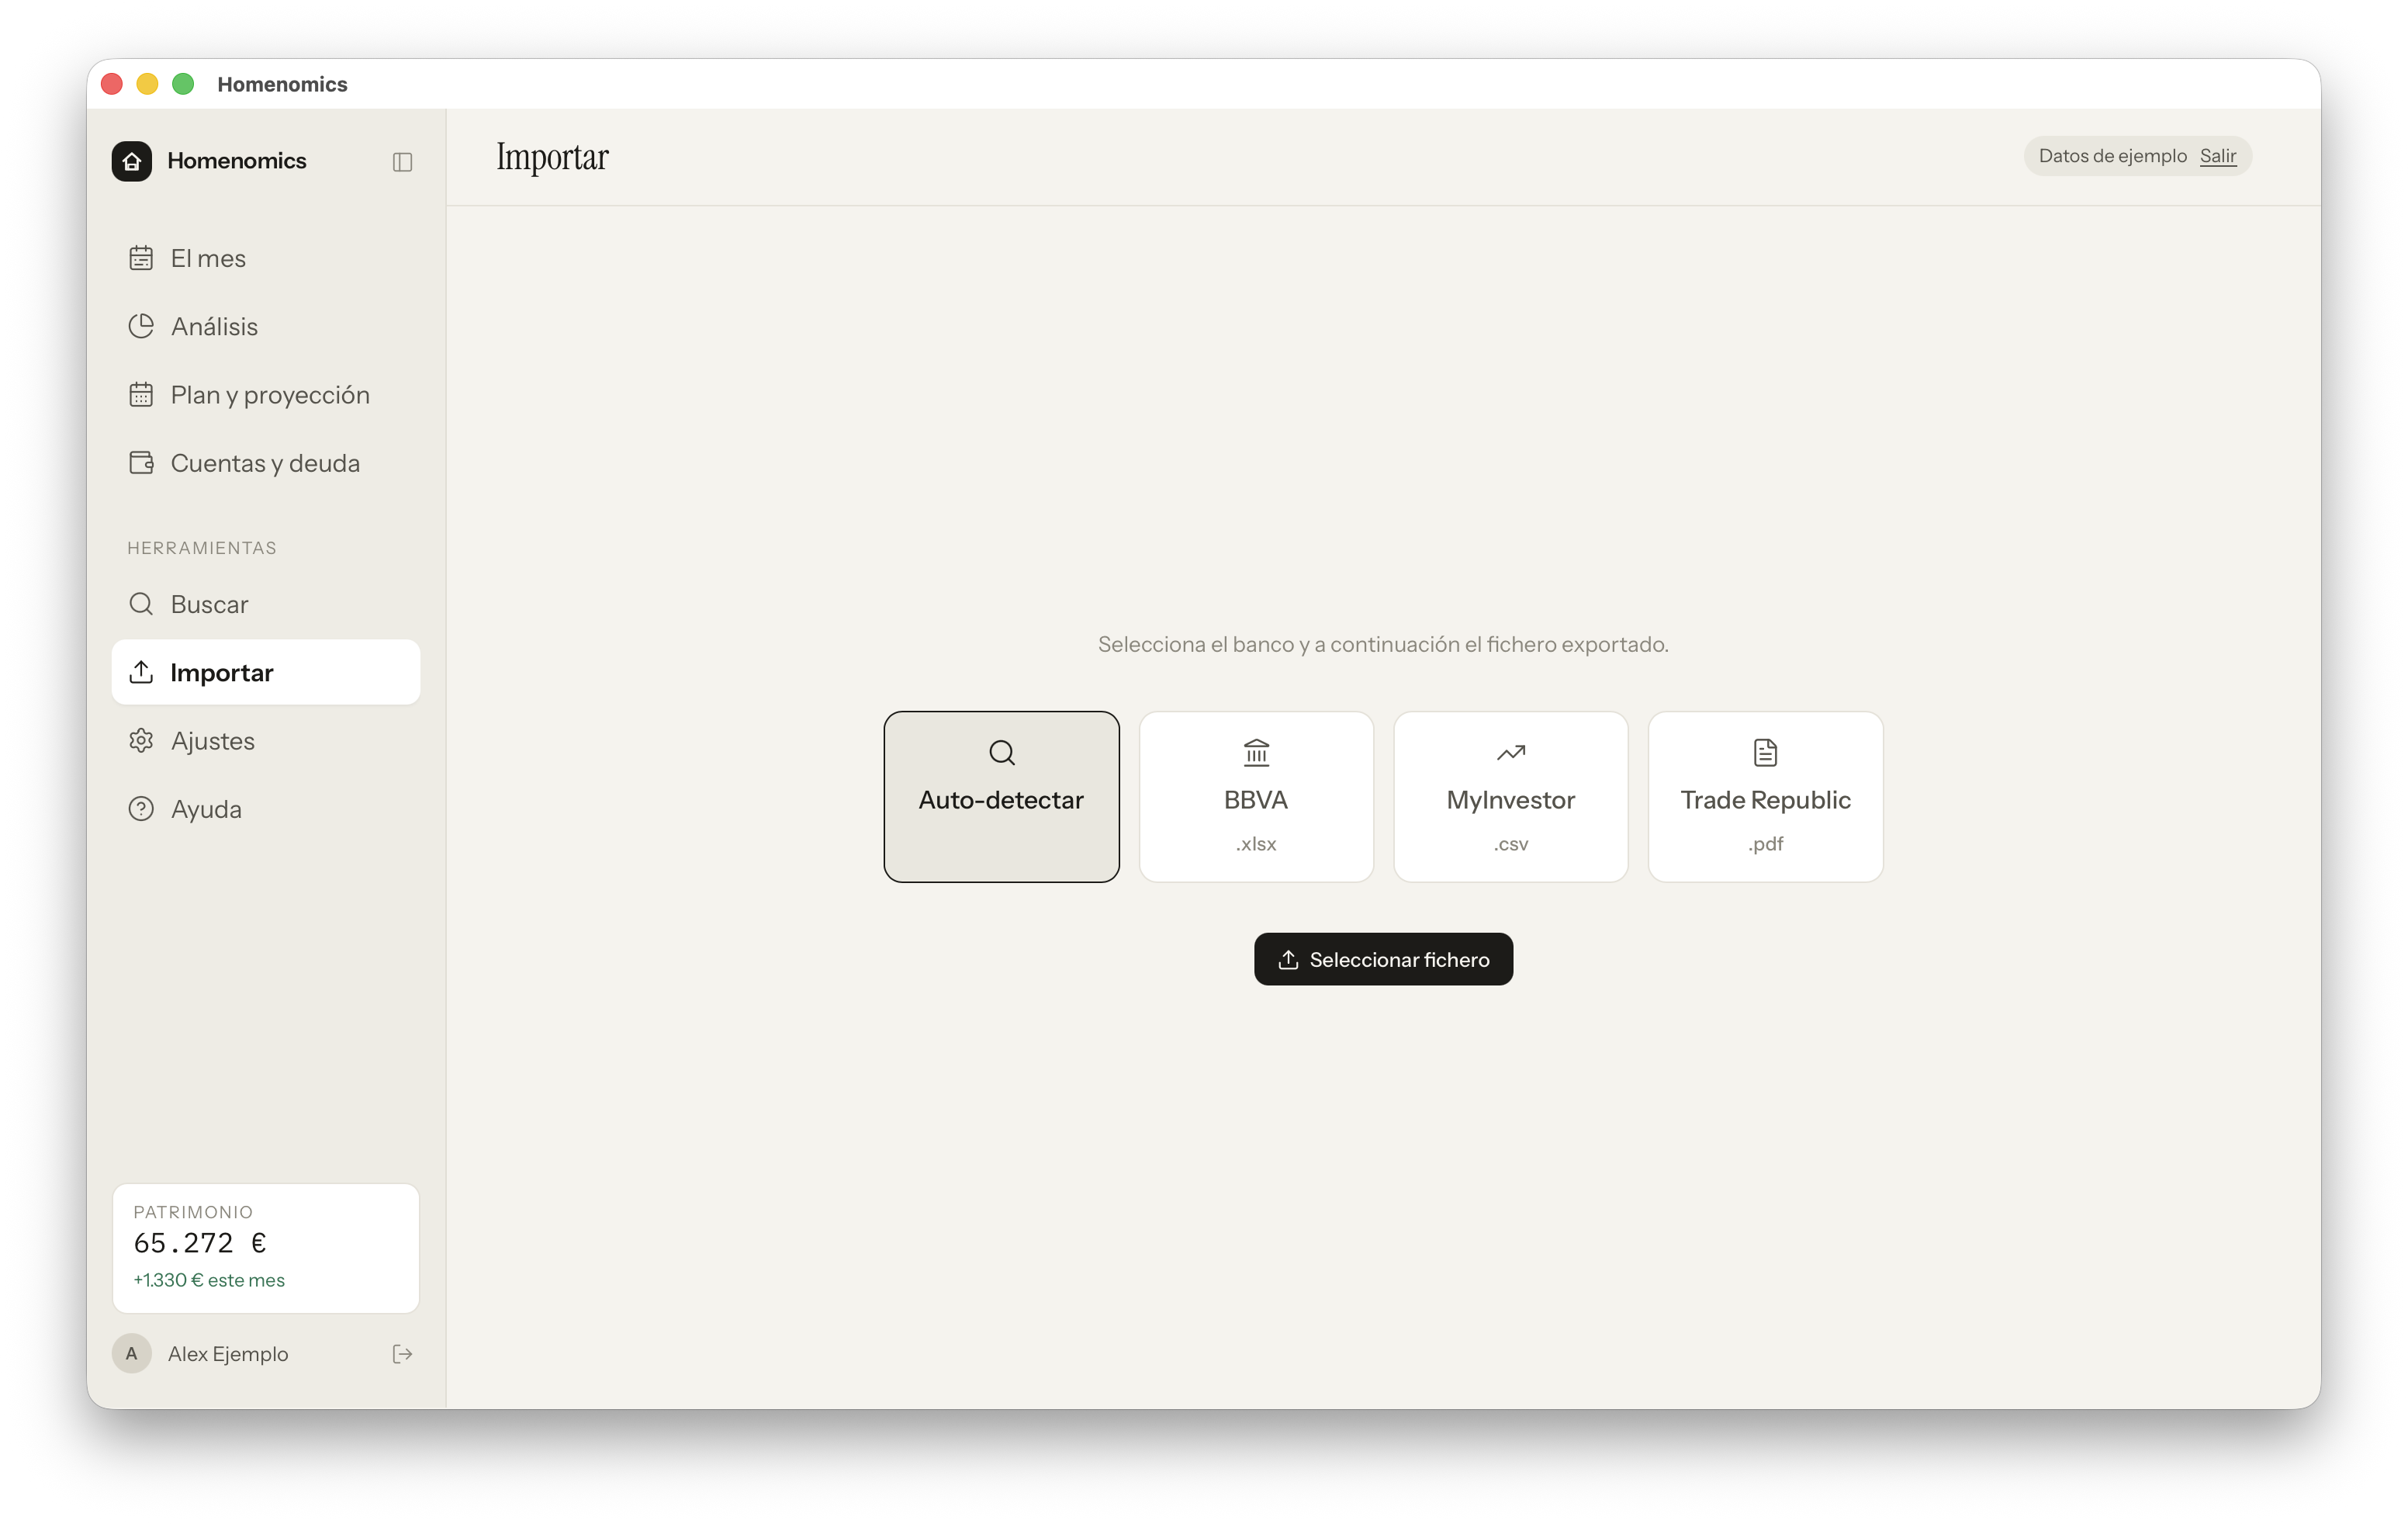Click the Análisis pie chart icon
2408x1524 pixels.
point(141,326)
